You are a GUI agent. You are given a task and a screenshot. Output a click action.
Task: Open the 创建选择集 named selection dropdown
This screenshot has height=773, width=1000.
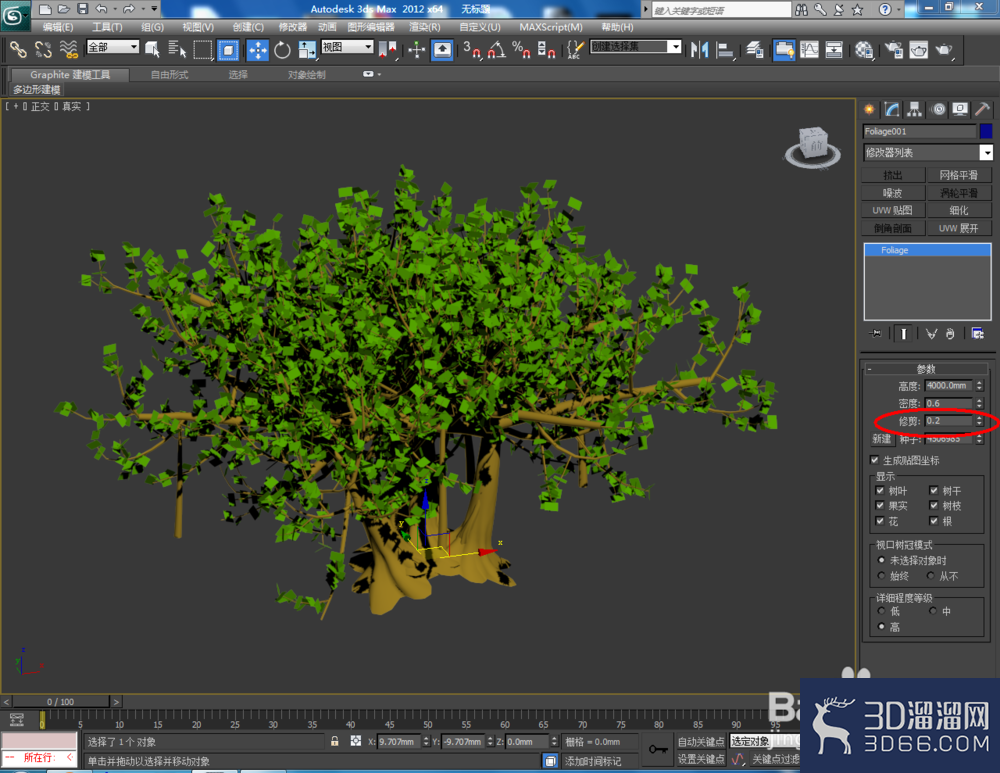tap(636, 47)
